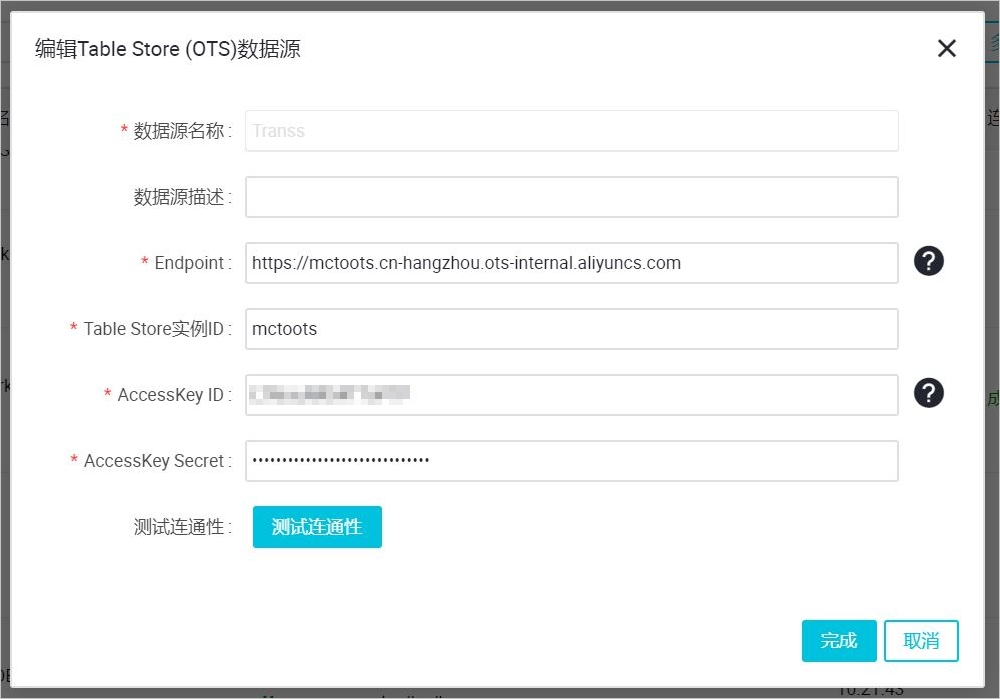Screen dimensions: 1000x699
Task: Click the Table Store实例ID field containing mctoots
Action: (x=571, y=329)
